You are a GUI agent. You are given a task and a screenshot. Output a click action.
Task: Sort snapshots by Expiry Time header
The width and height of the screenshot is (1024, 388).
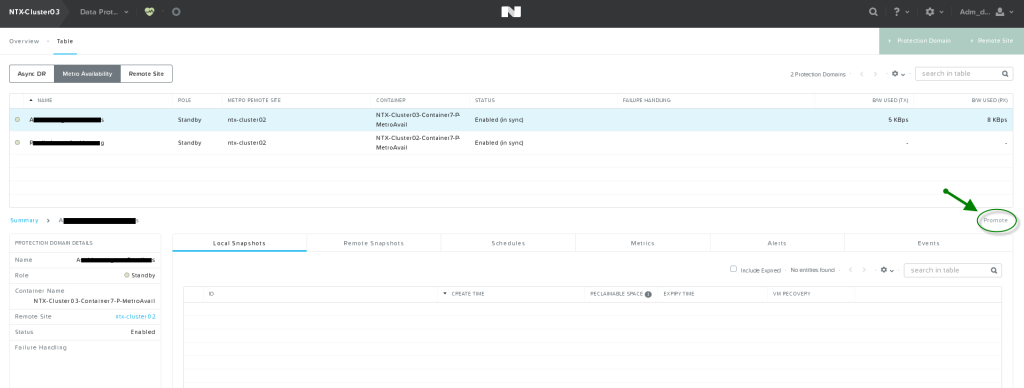click(679, 294)
